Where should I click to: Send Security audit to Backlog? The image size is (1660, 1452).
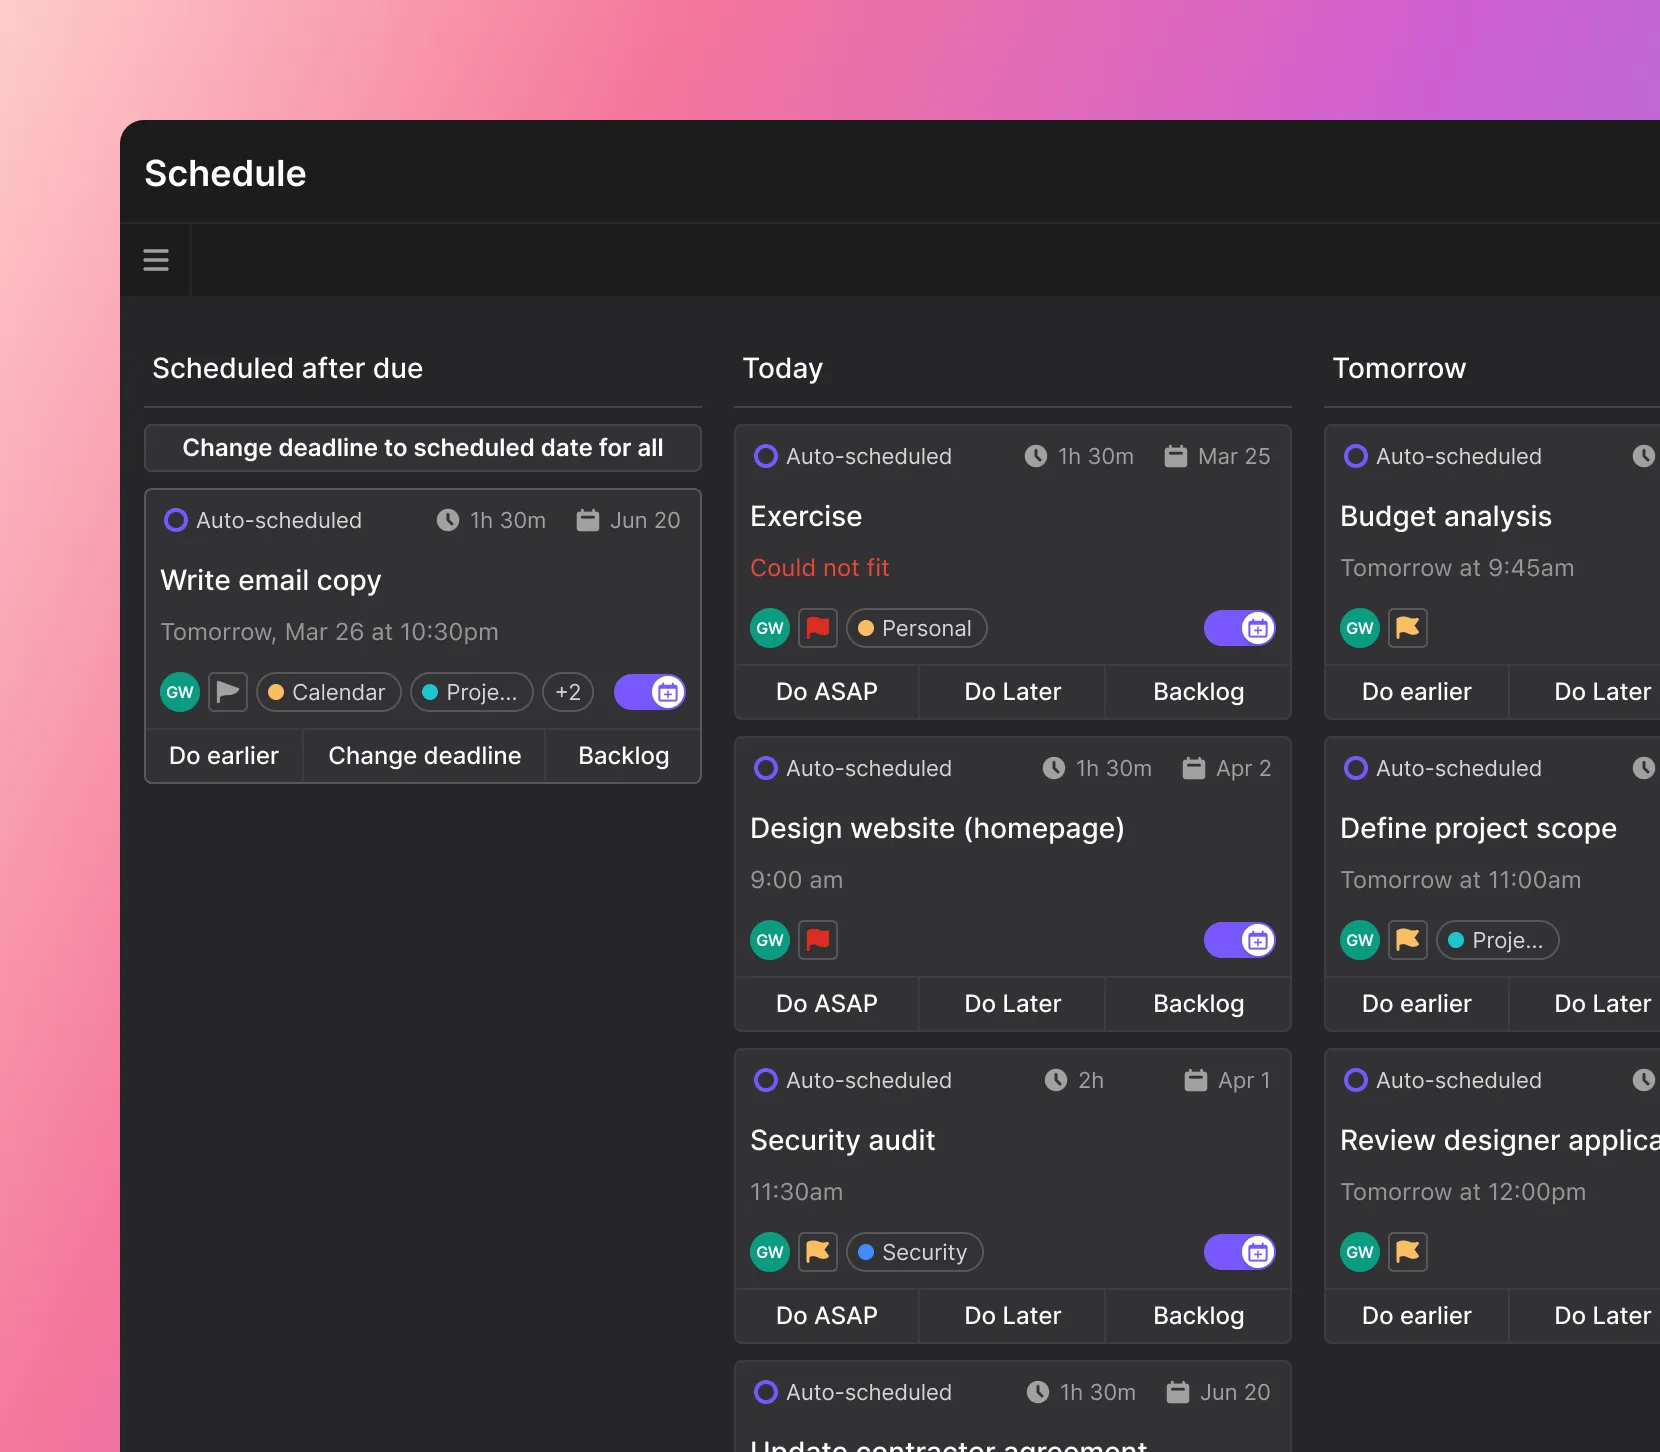click(1198, 1316)
